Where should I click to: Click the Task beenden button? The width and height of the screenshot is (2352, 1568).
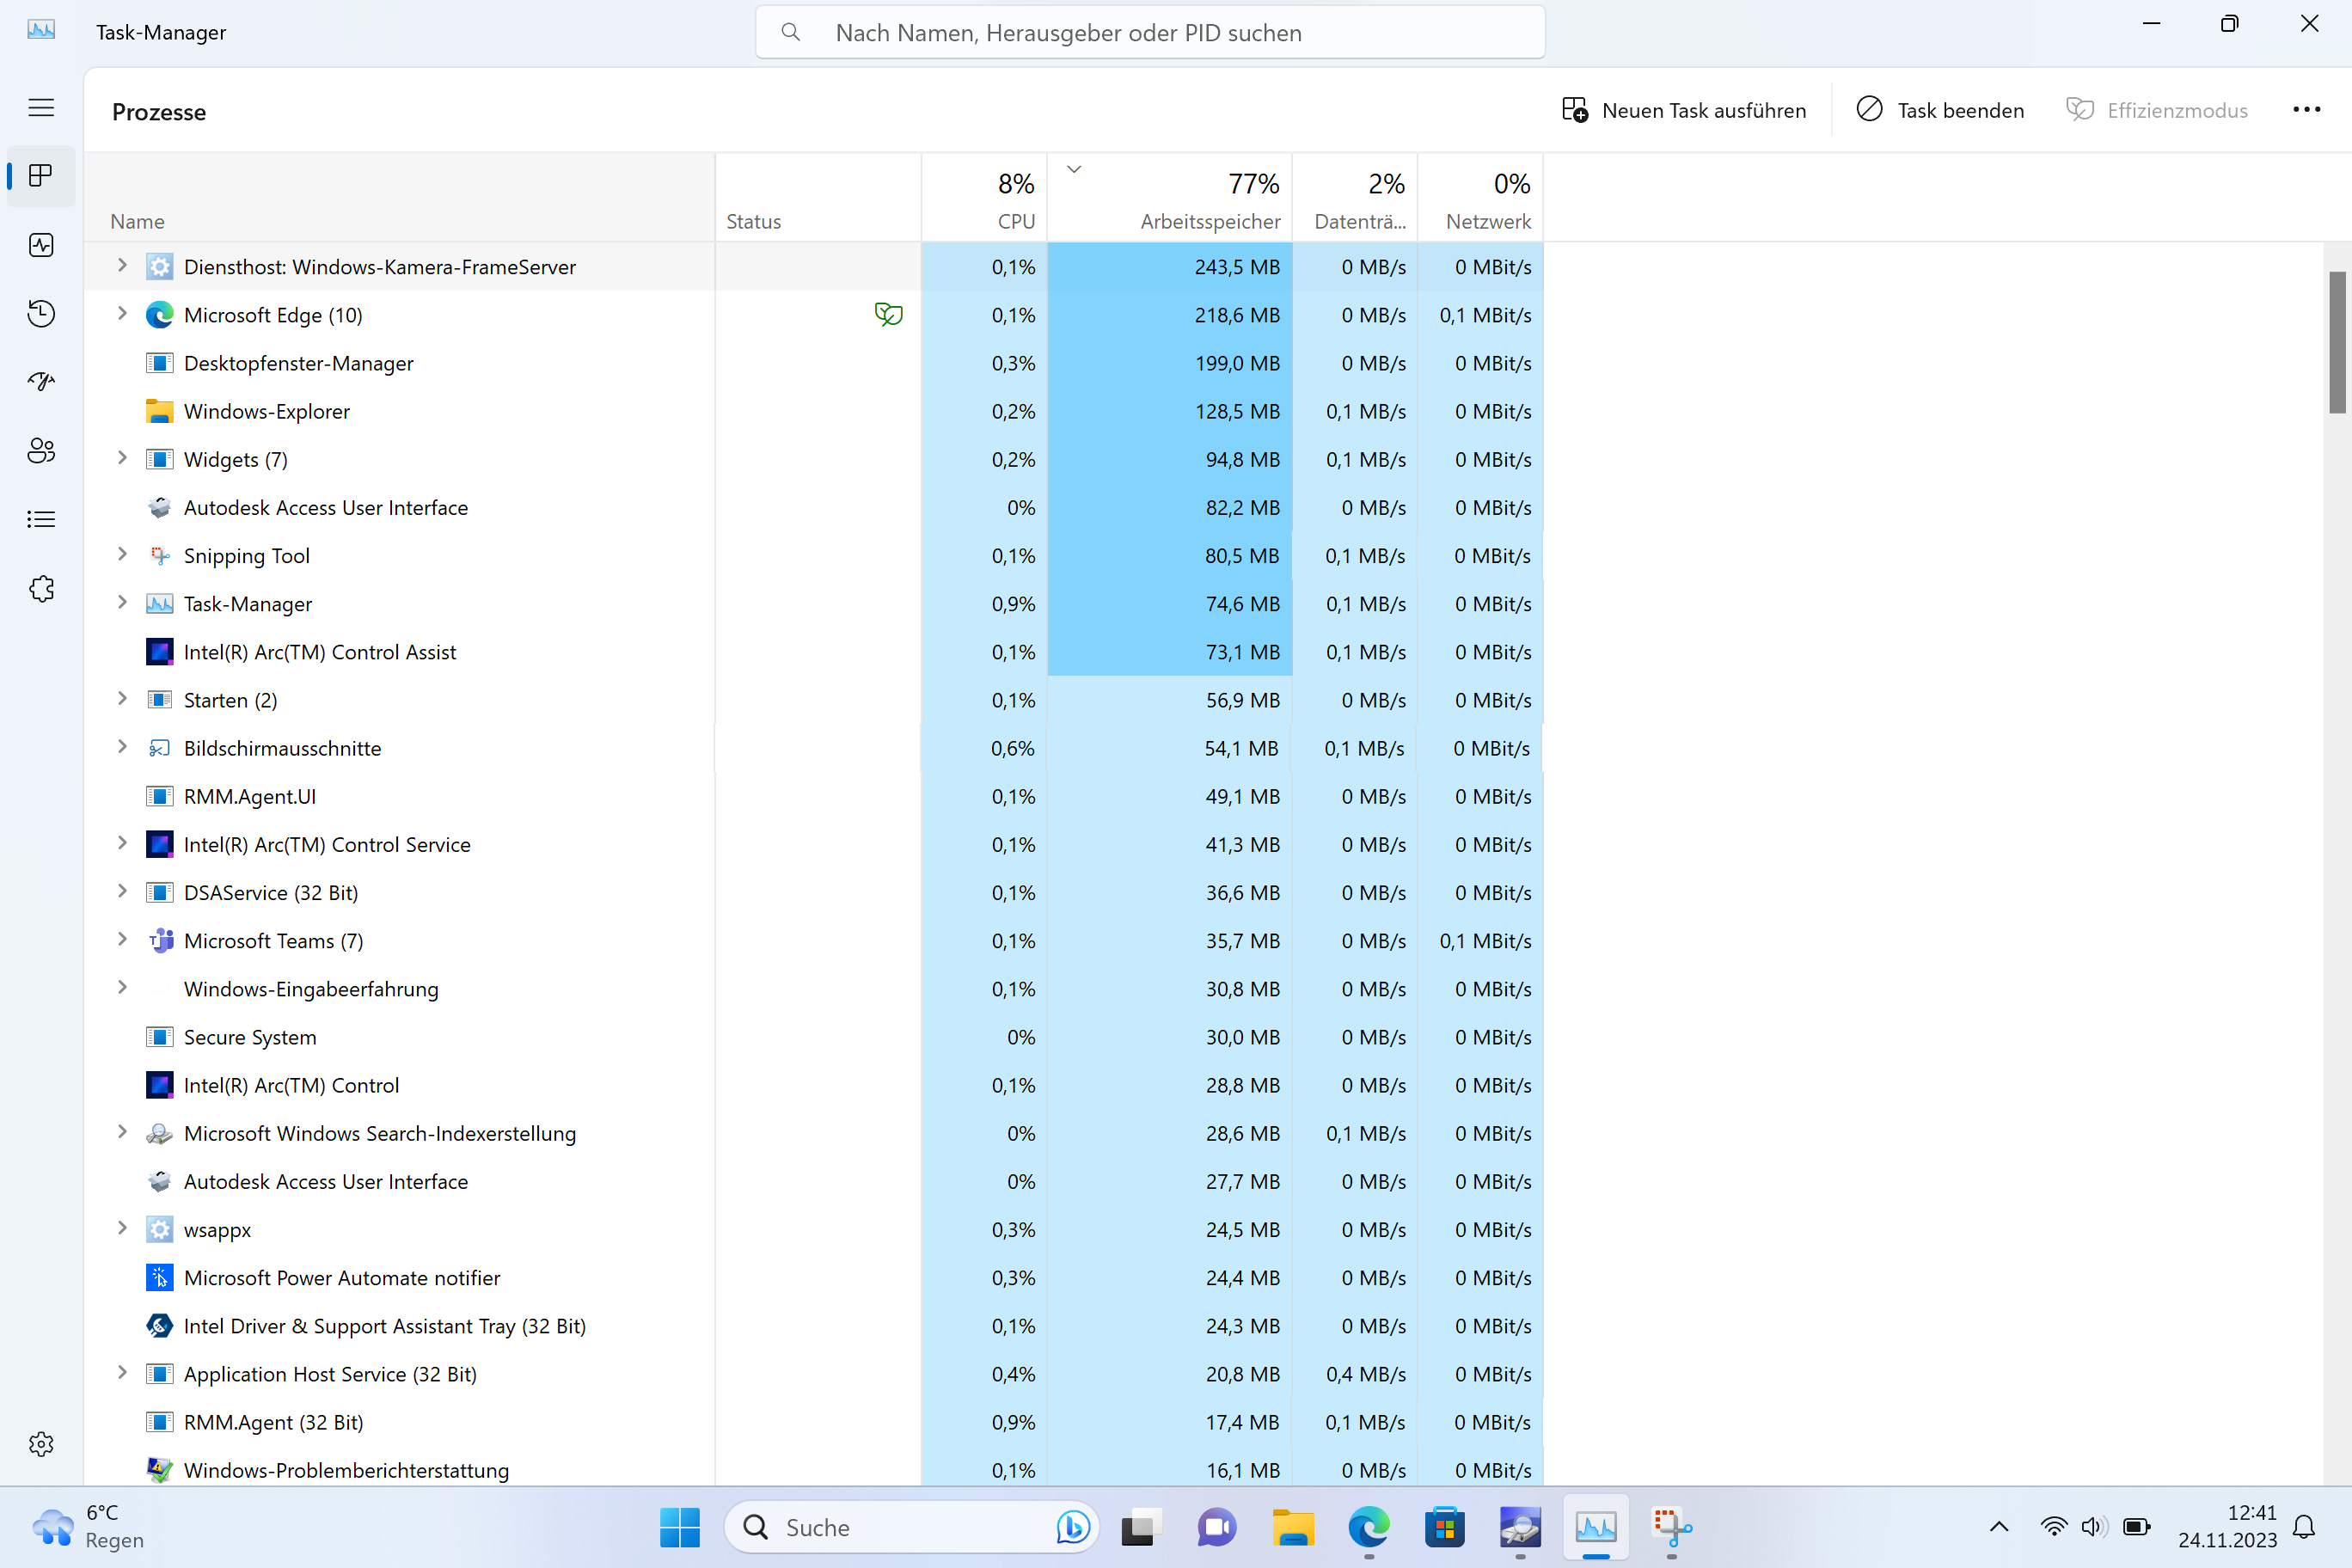(x=1940, y=110)
